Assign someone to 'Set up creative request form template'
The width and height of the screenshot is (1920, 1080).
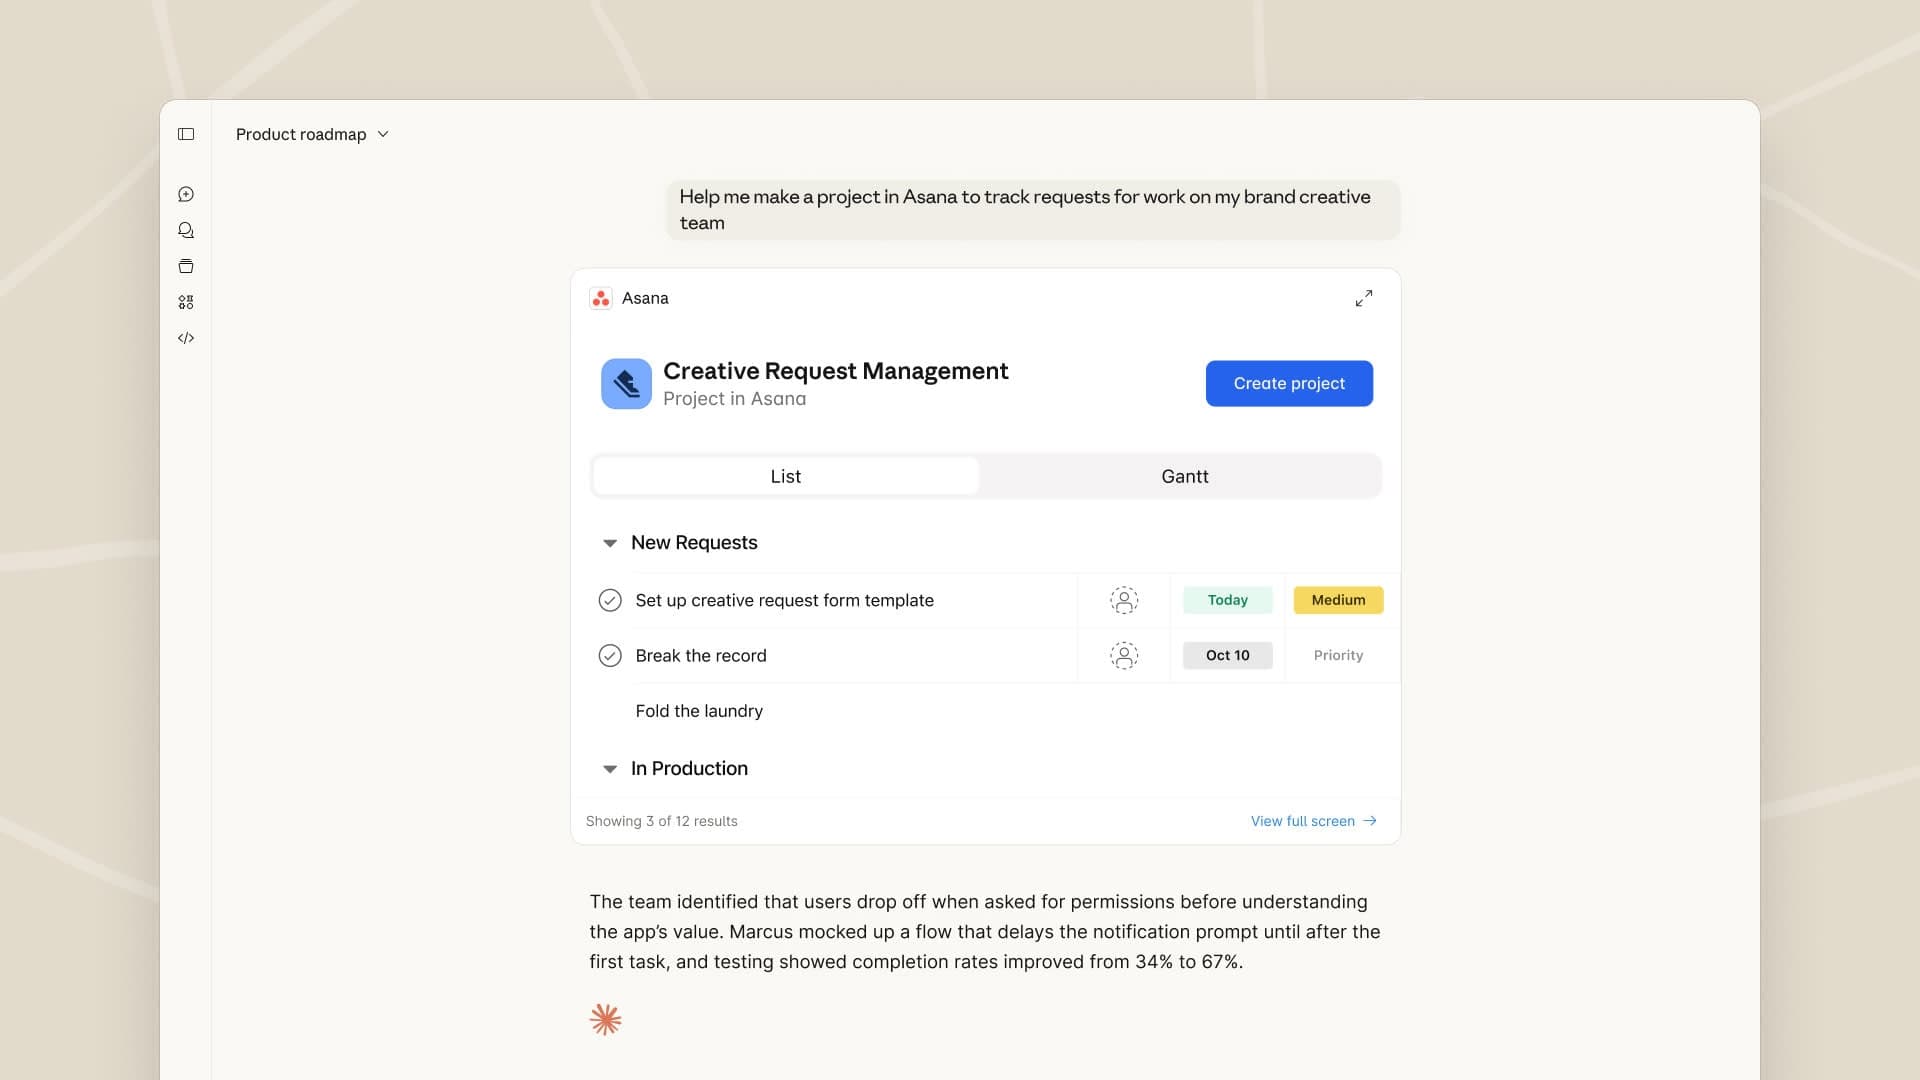pyautogui.click(x=1124, y=600)
